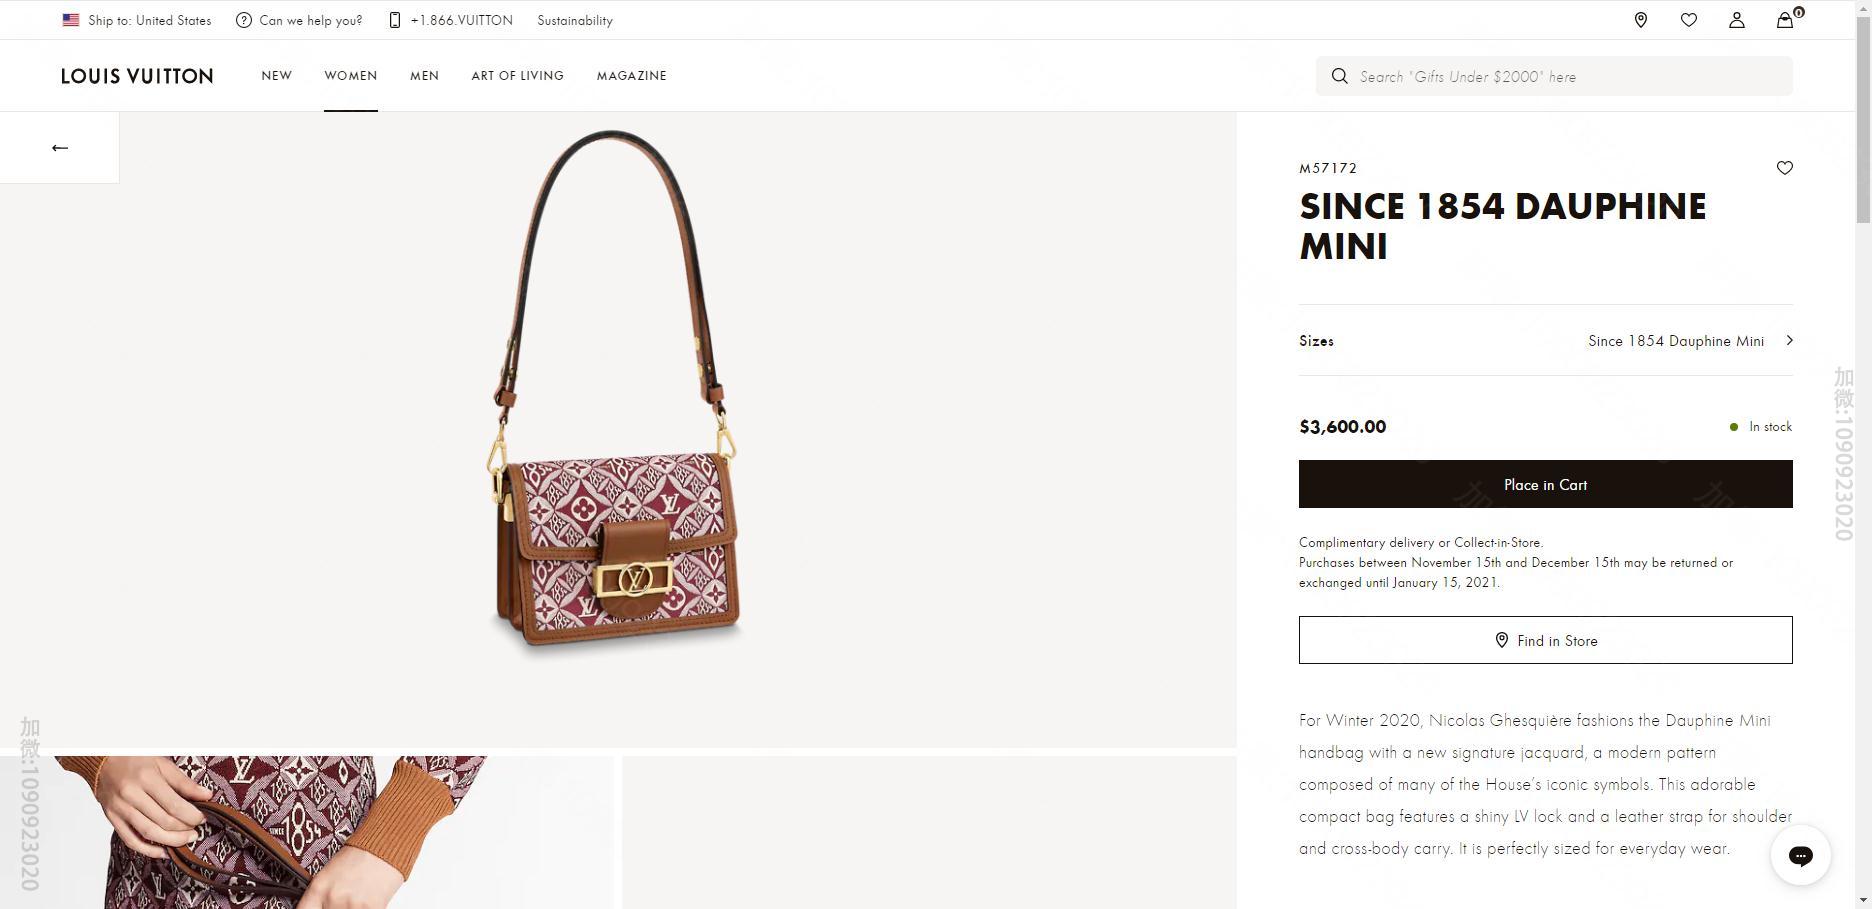Add Dauphine Mini to wishlist heart
Viewport: 1872px width, 909px height.
tap(1784, 168)
